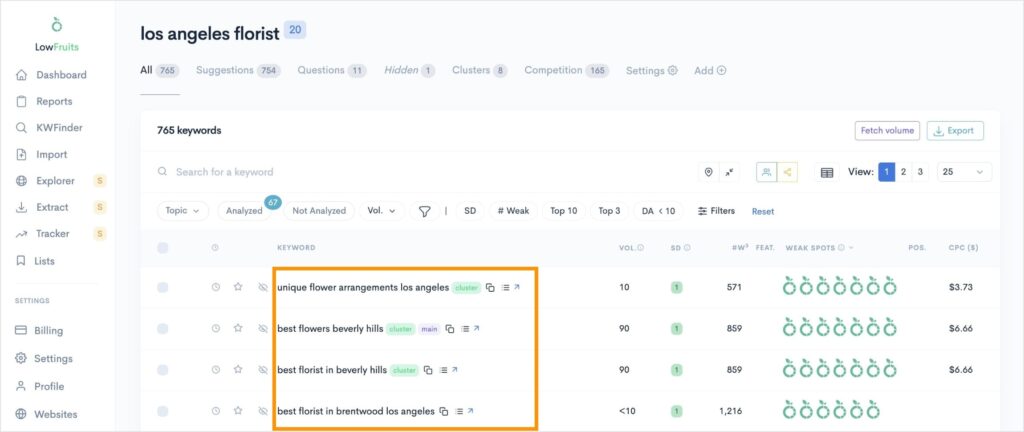This screenshot has width=1024, height=432.
Task: Open Profile page
Action: click(x=40, y=387)
